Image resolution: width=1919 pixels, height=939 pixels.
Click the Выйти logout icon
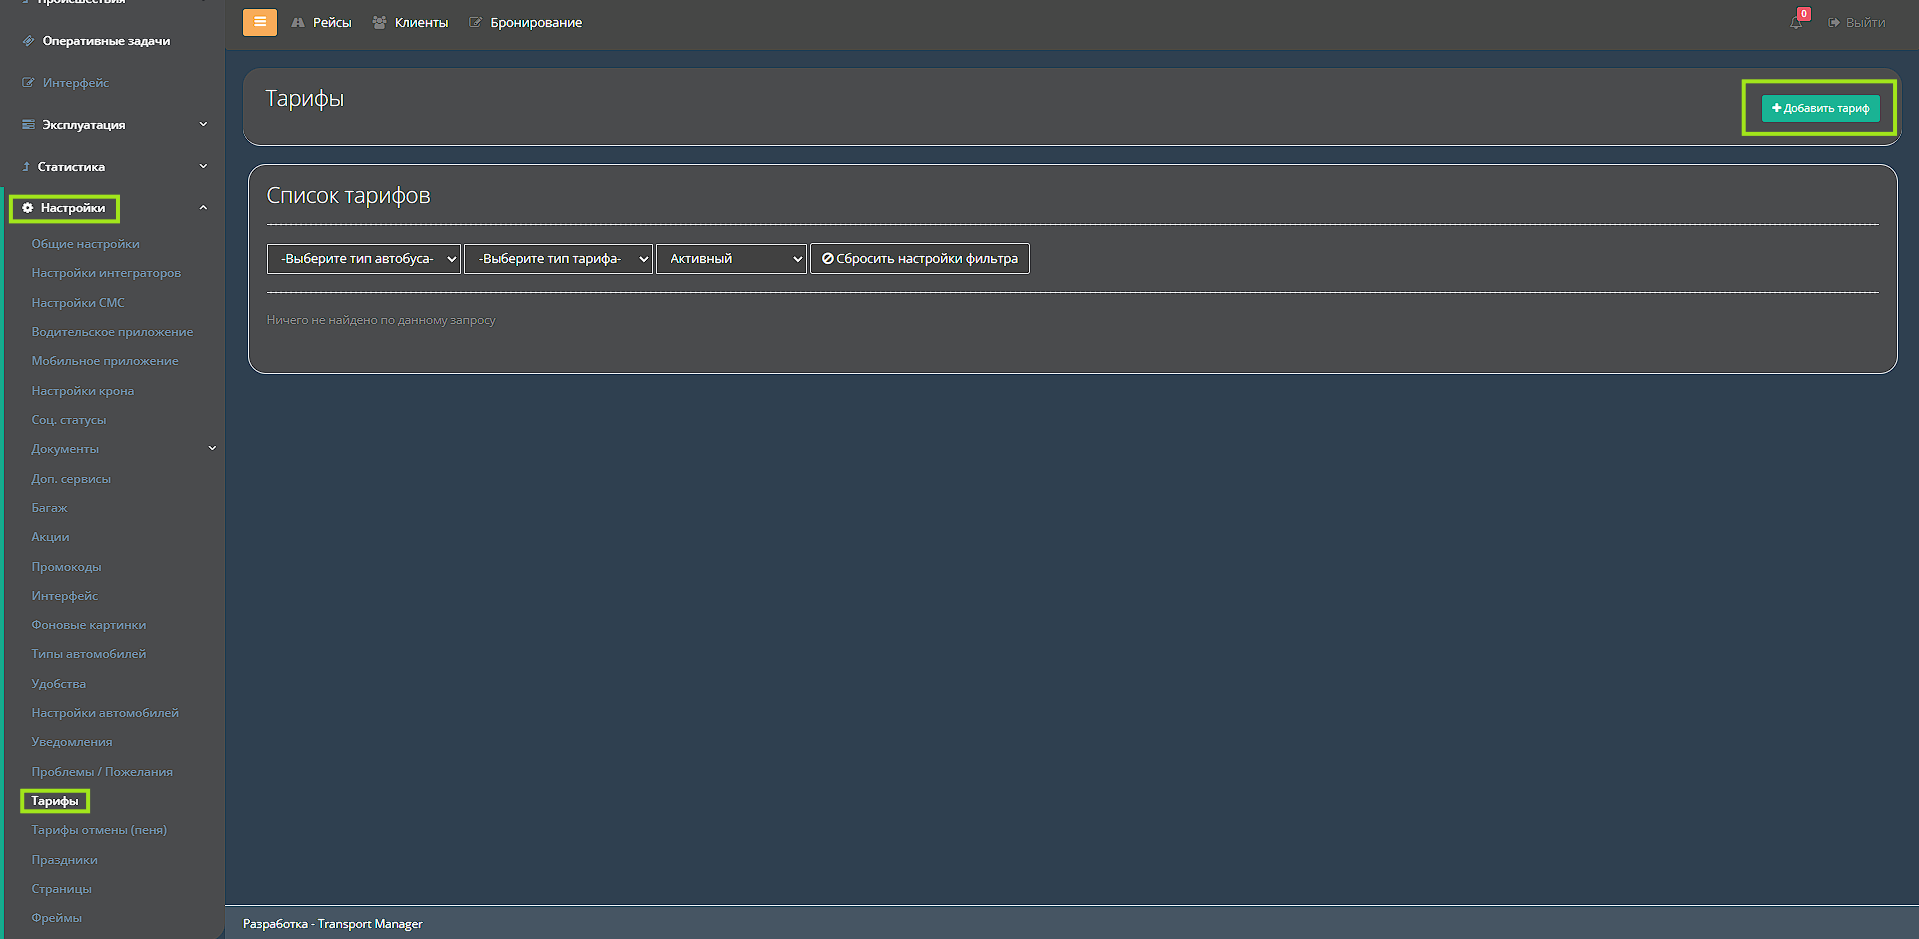tap(1834, 22)
